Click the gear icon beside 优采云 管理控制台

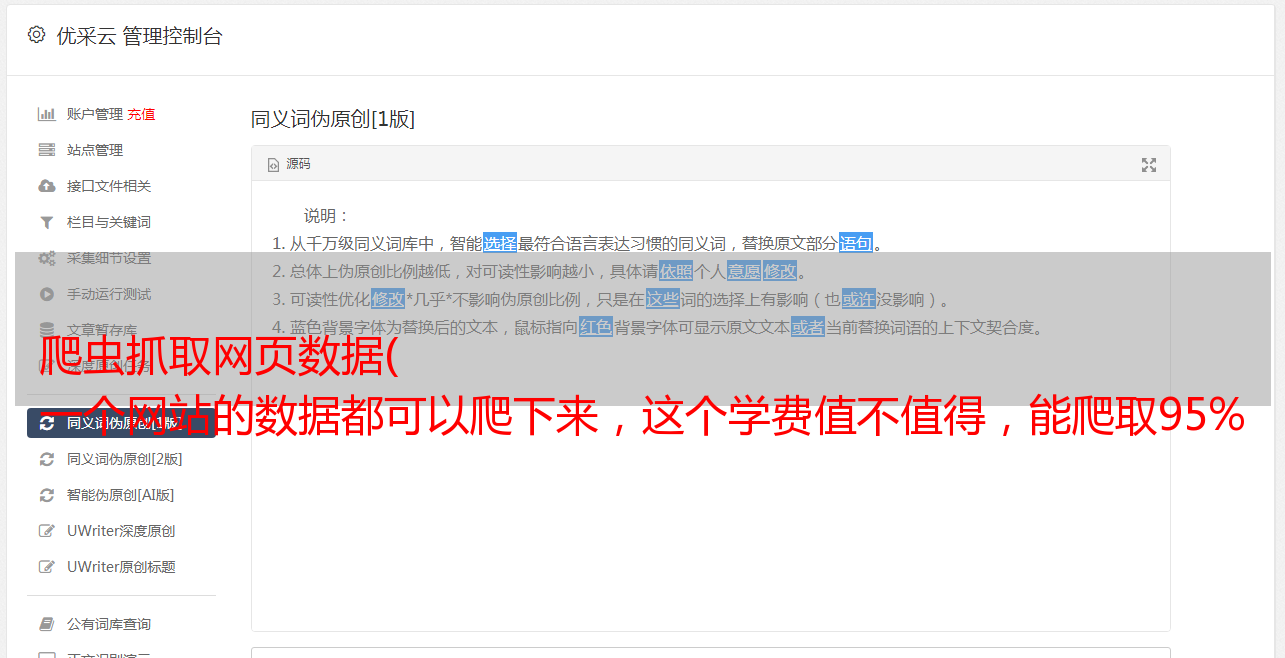36,35
